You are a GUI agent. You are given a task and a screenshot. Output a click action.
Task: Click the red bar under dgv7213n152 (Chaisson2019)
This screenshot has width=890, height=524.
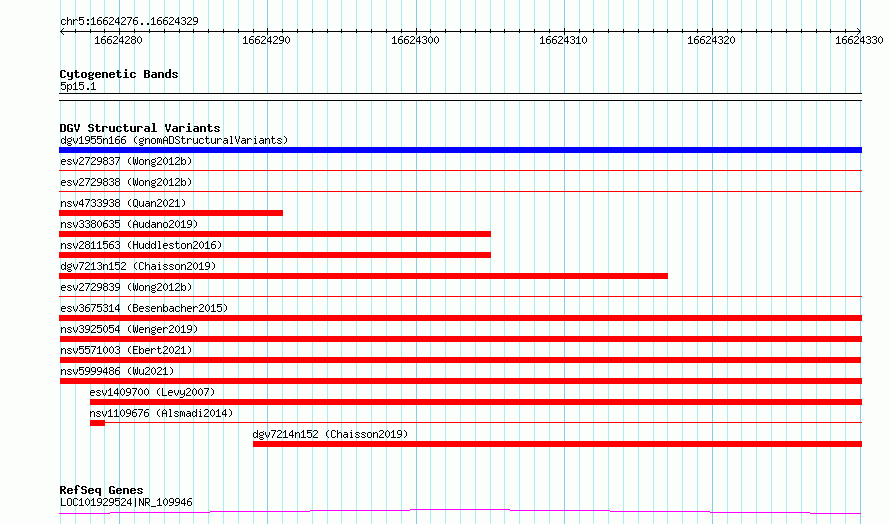click(x=363, y=276)
